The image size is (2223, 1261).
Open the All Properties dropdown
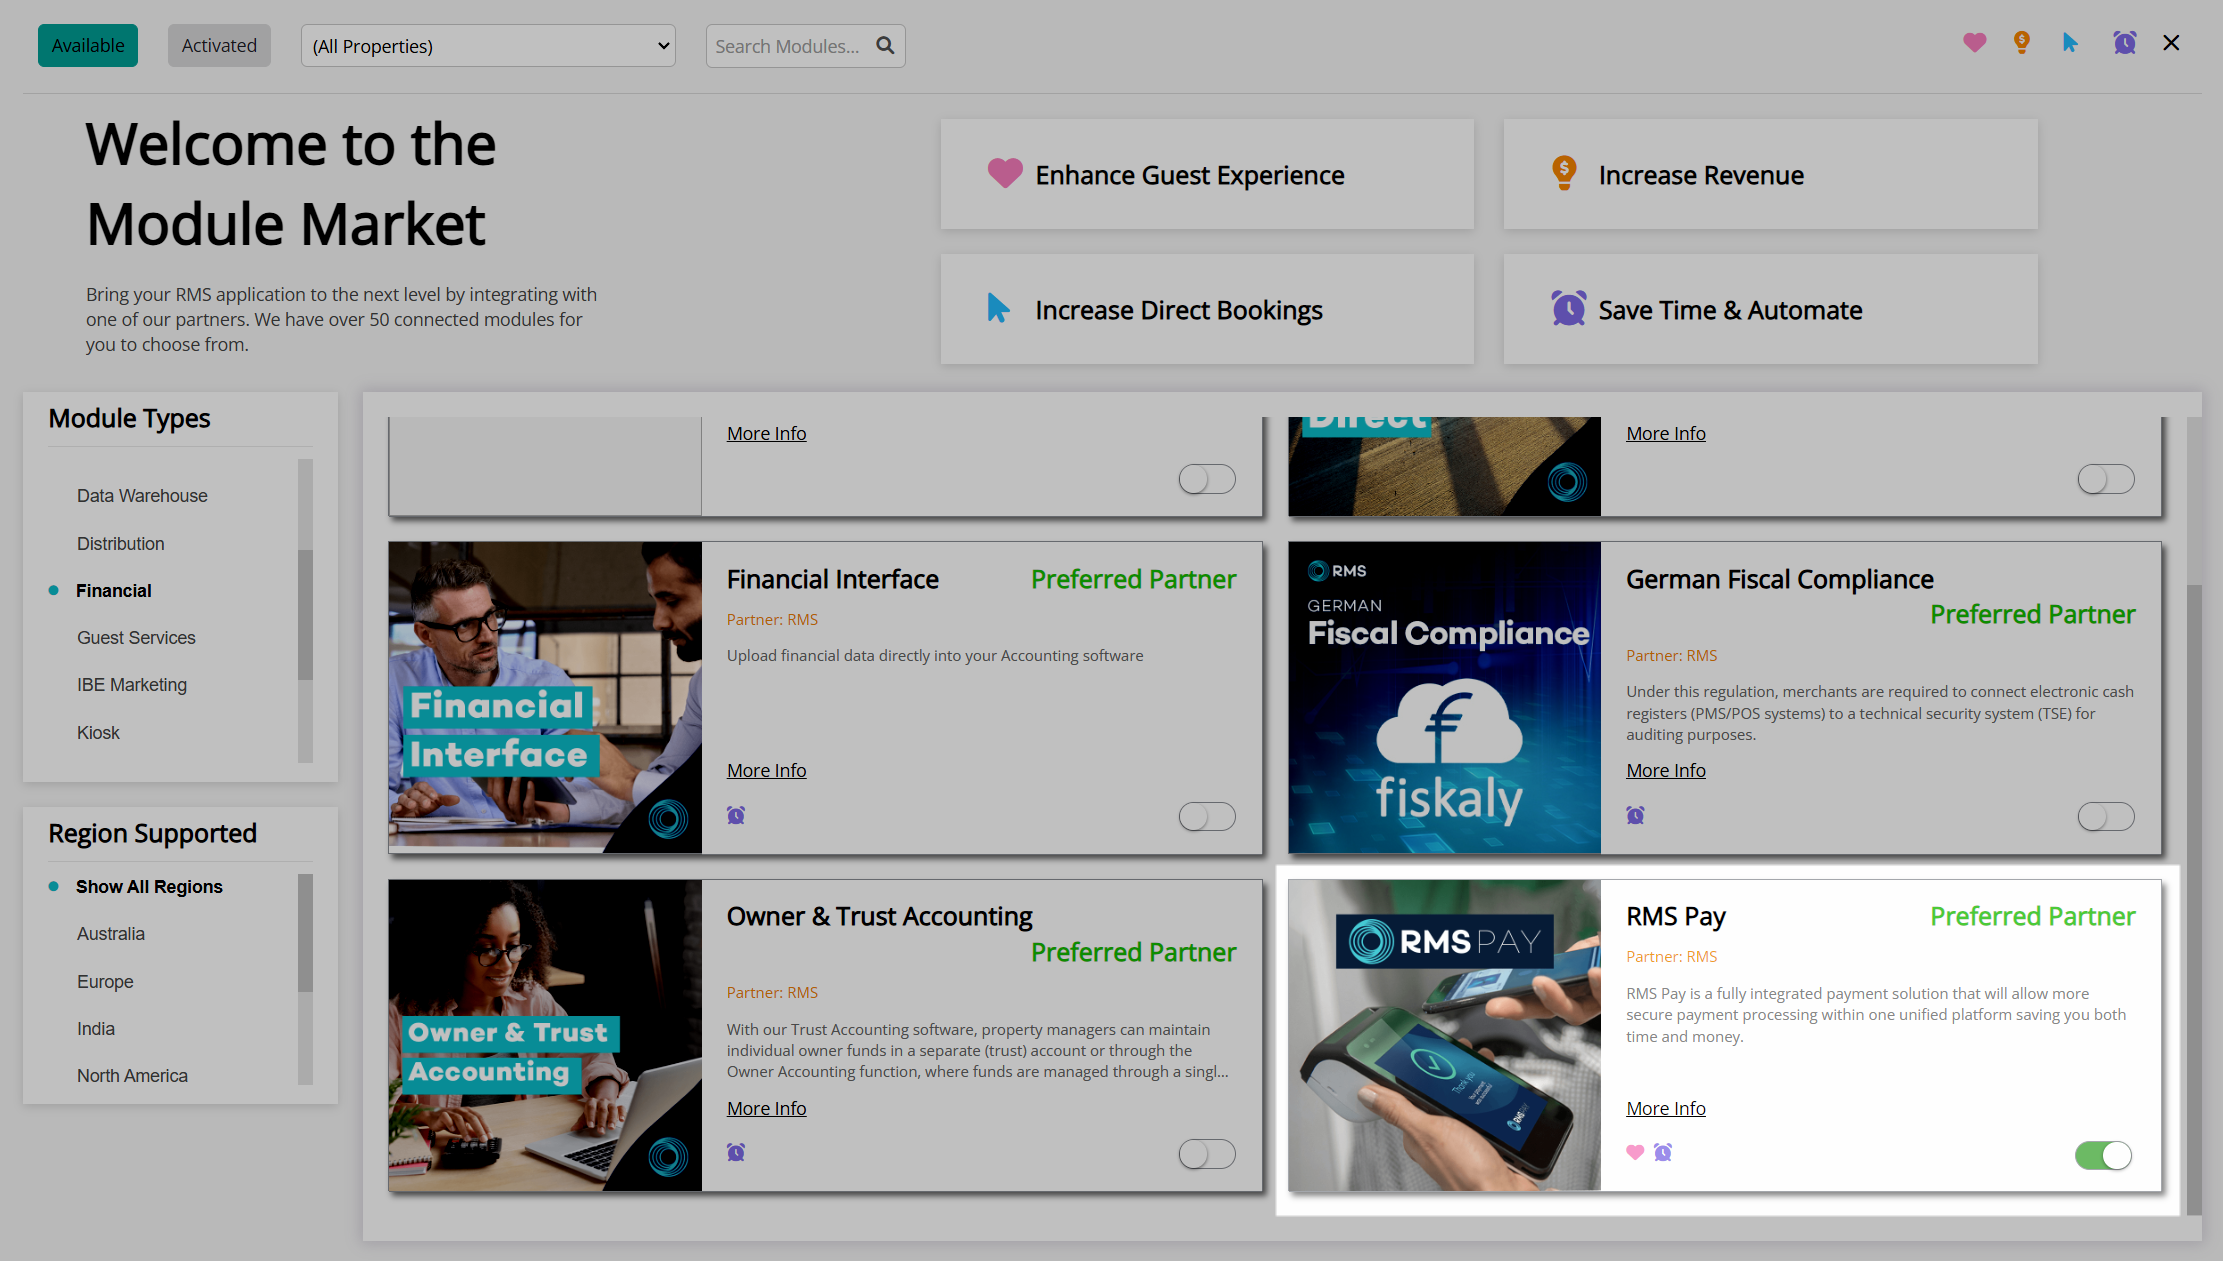488,46
